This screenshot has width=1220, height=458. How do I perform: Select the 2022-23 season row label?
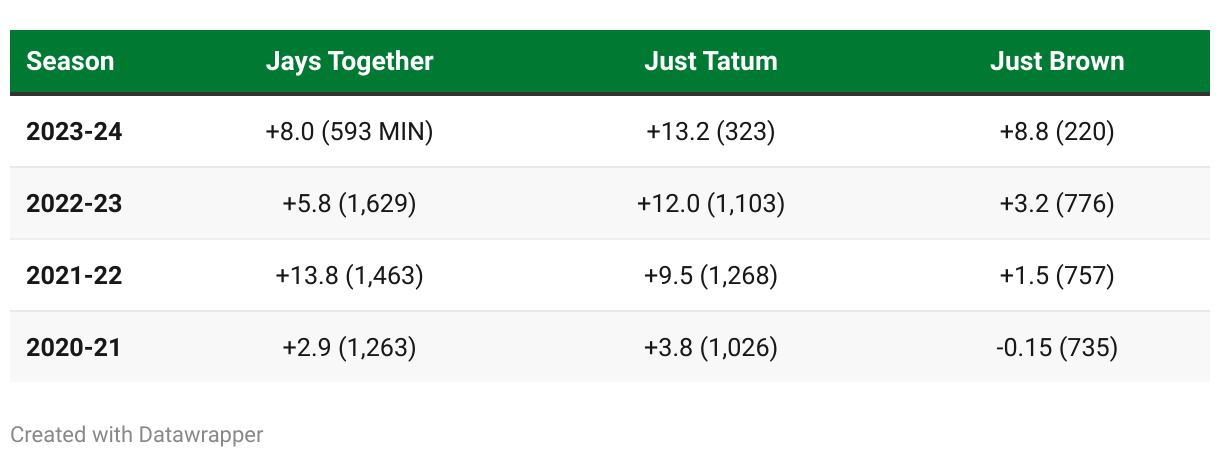74,203
